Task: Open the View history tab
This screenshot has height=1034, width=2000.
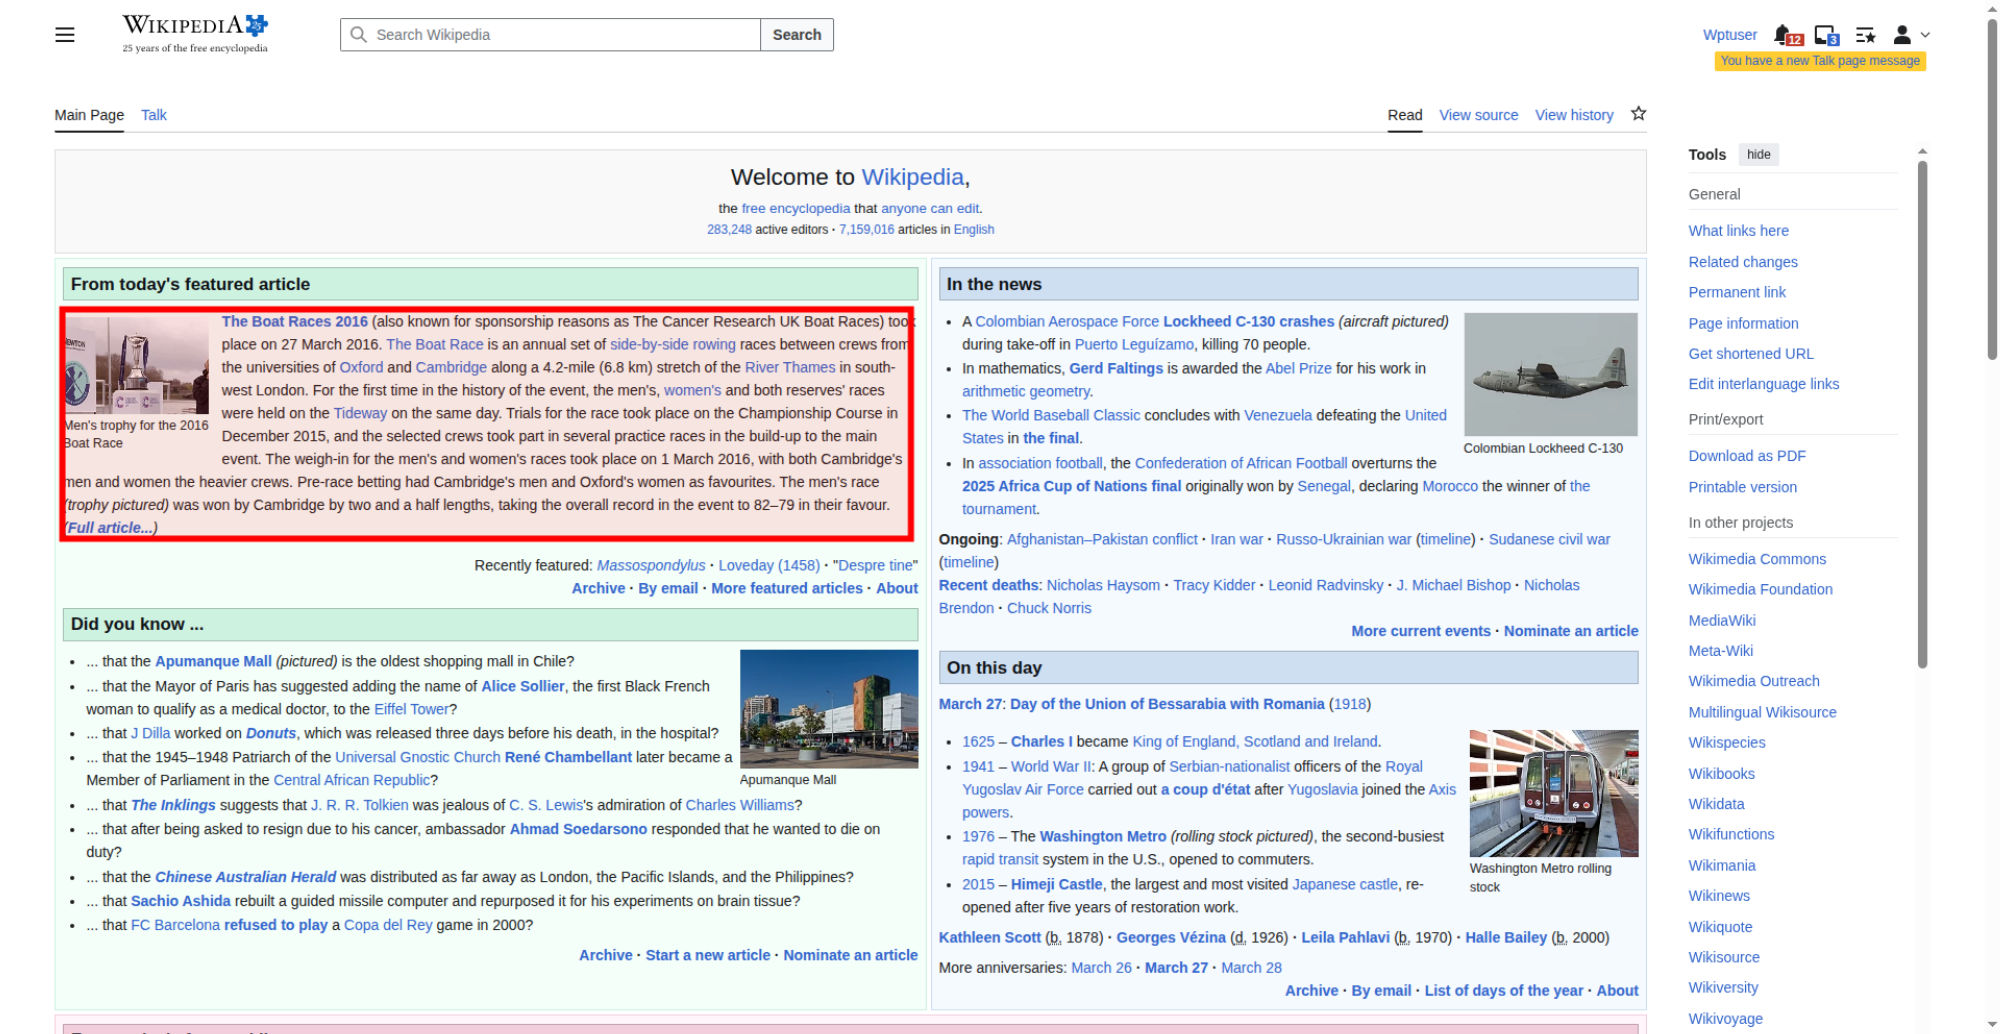Action: (x=1574, y=115)
